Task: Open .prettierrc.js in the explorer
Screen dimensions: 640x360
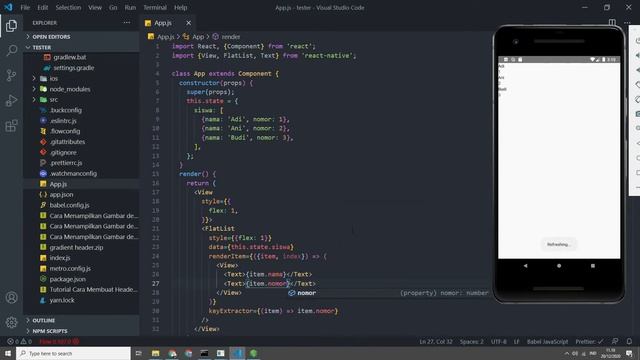Action: click(x=66, y=163)
